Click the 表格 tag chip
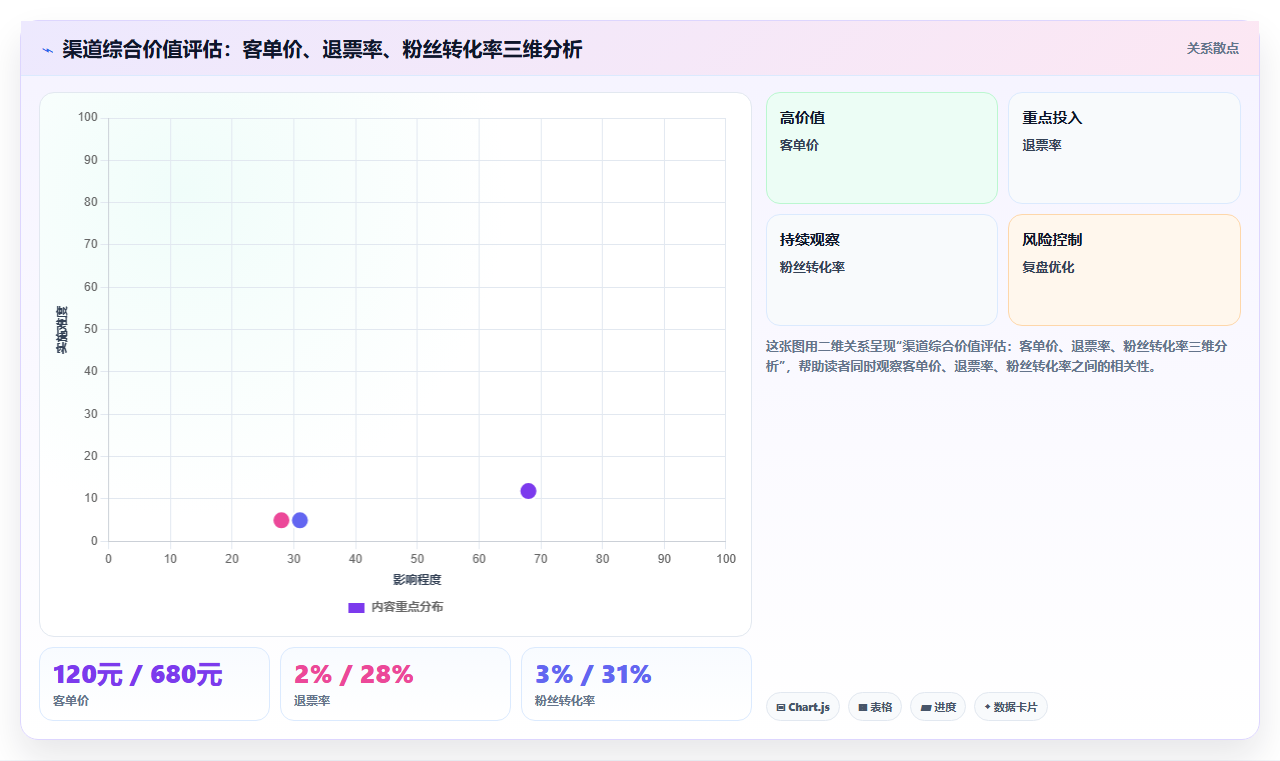The height and width of the screenshot is (761, 1280). [875, 707]
